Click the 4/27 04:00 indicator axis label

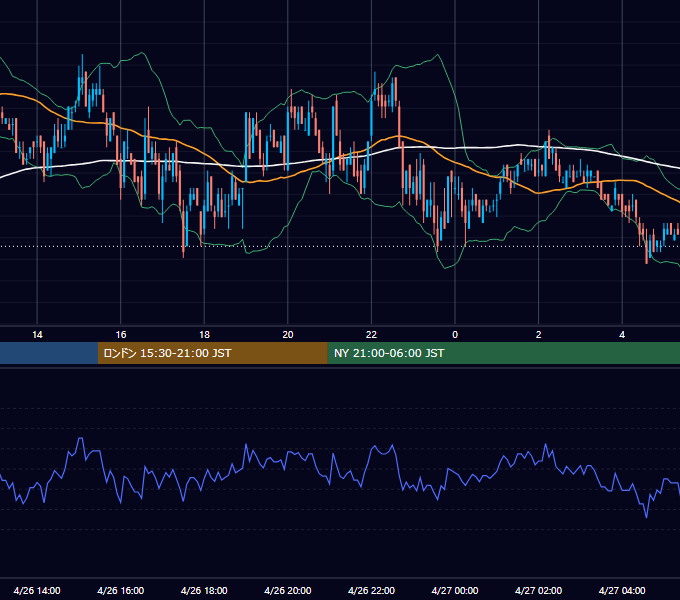[622, 590]
